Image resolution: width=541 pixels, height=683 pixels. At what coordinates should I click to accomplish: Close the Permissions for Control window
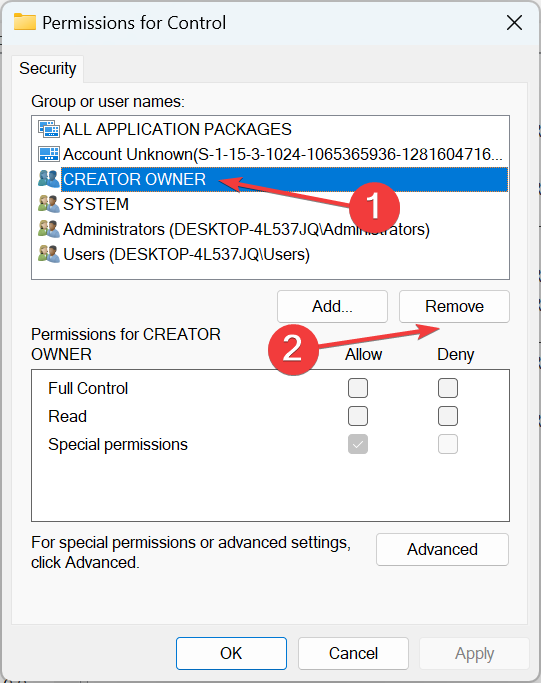[514, 22]
